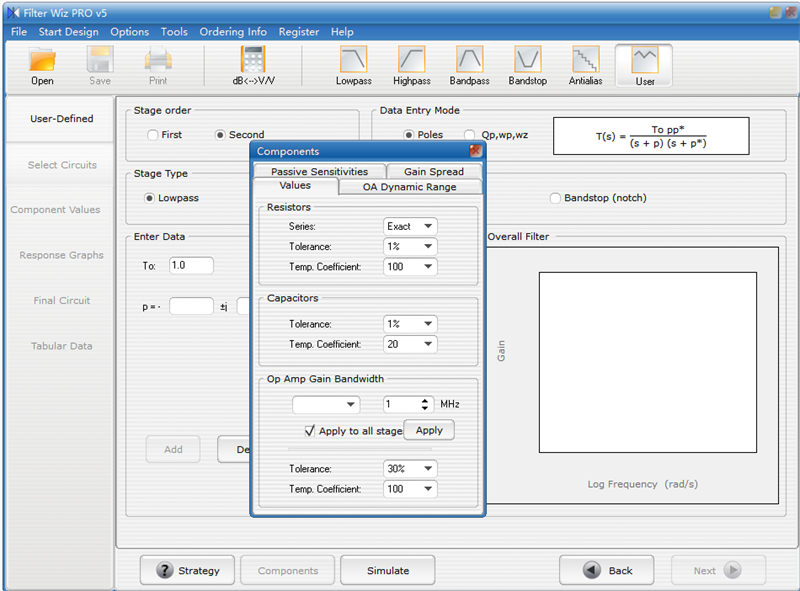Click the Add button
The height and width of the screenshot is (591, 800).
coord(173,449)
